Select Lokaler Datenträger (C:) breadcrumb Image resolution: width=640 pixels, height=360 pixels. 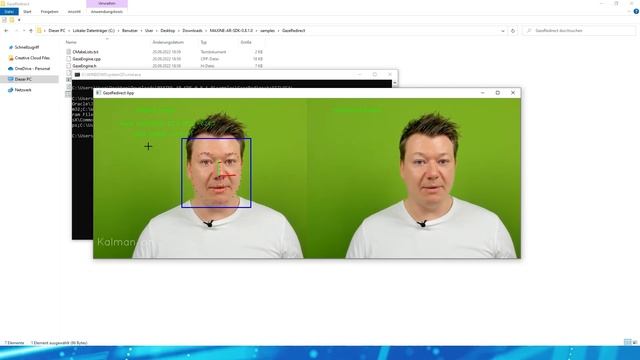[x=93, y=31]
